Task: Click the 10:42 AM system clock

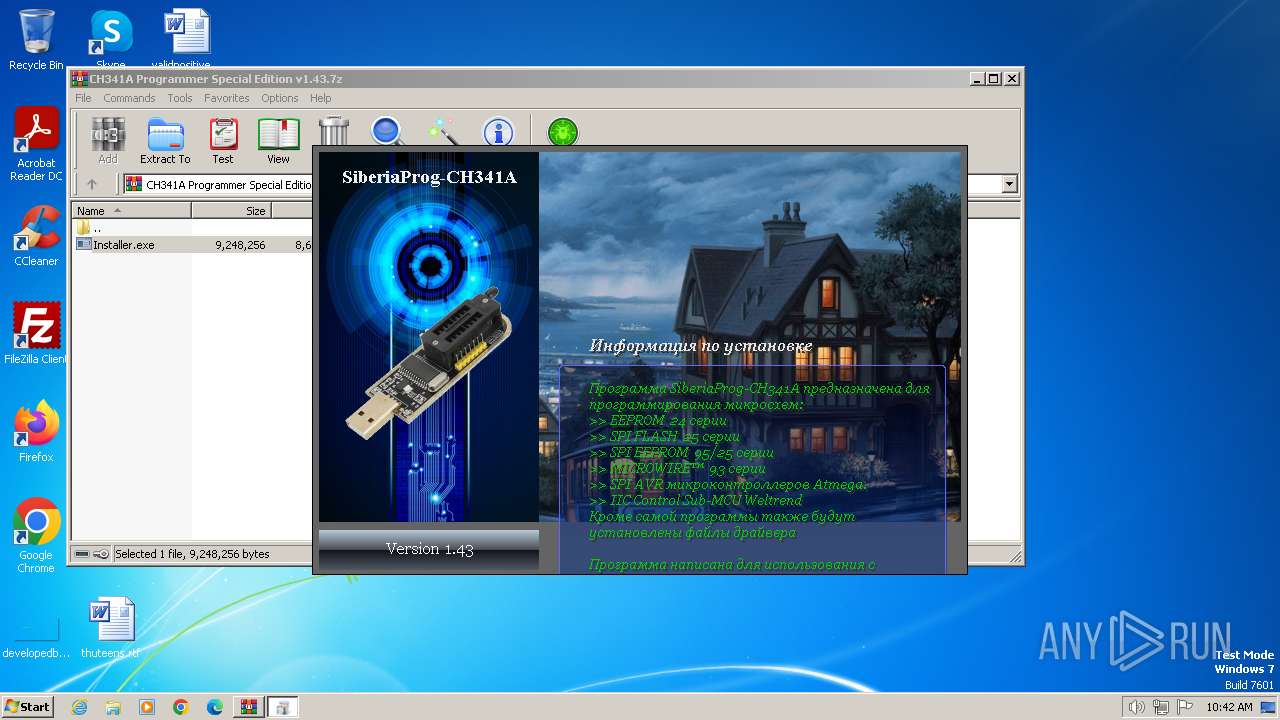Action: point(1230,707)
